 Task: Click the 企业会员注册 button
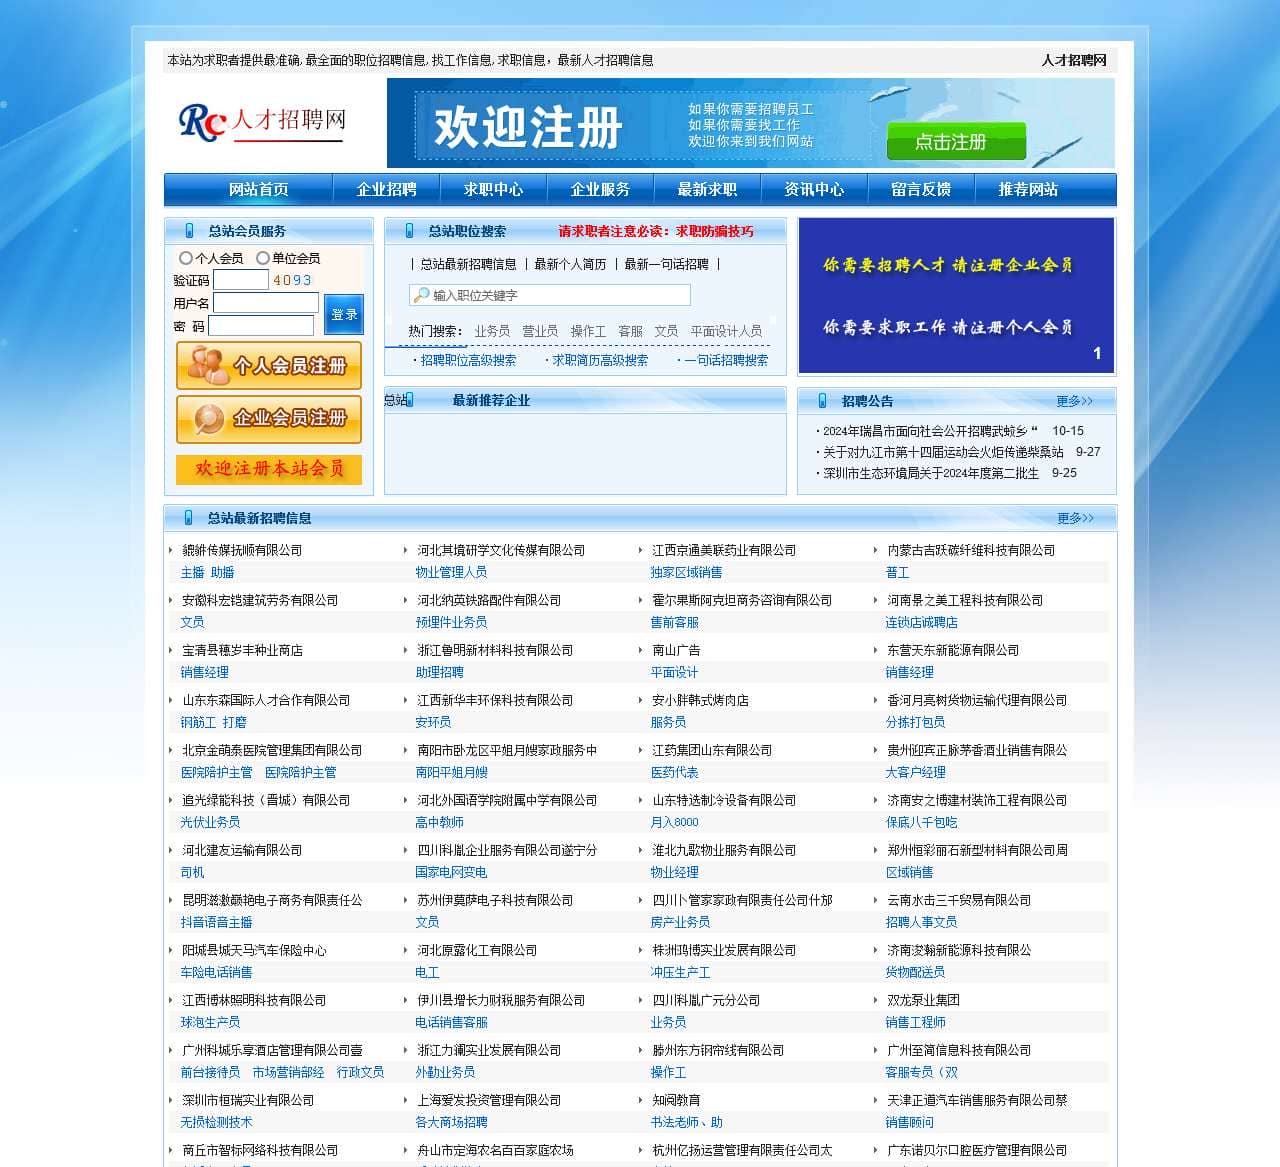click(269, 419)
